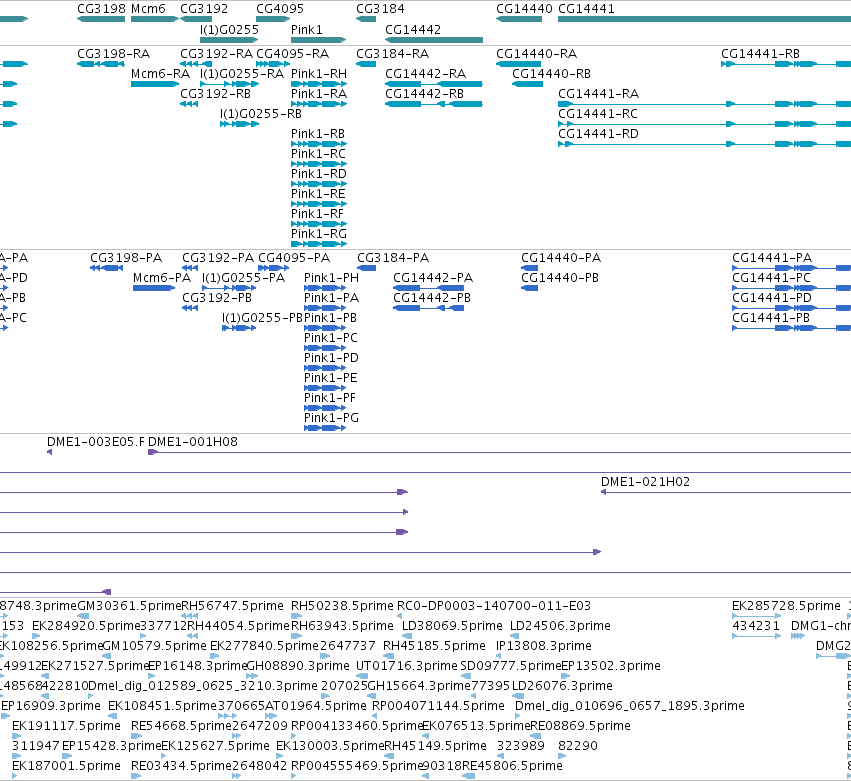Click the RH50238.5prime EST label
Screen dimensions: 851x781
pyautogui.click(x=342, y=605)
